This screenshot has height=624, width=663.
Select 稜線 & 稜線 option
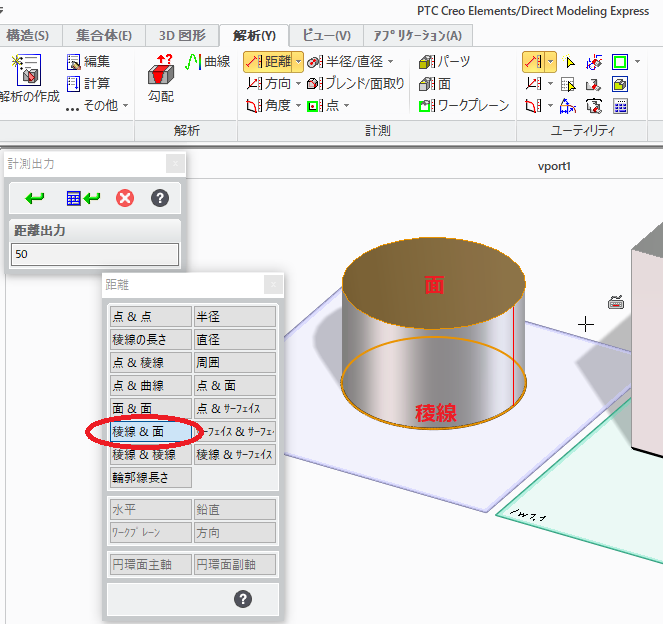[151, 454]
